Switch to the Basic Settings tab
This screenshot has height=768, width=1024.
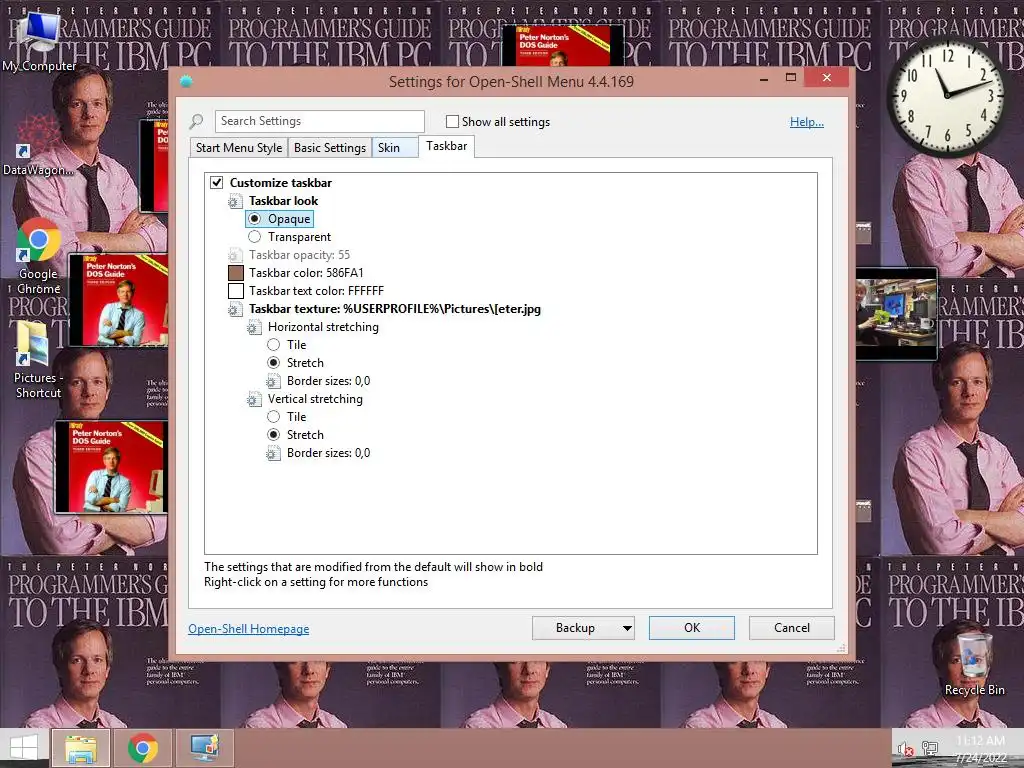coord(330,148)
